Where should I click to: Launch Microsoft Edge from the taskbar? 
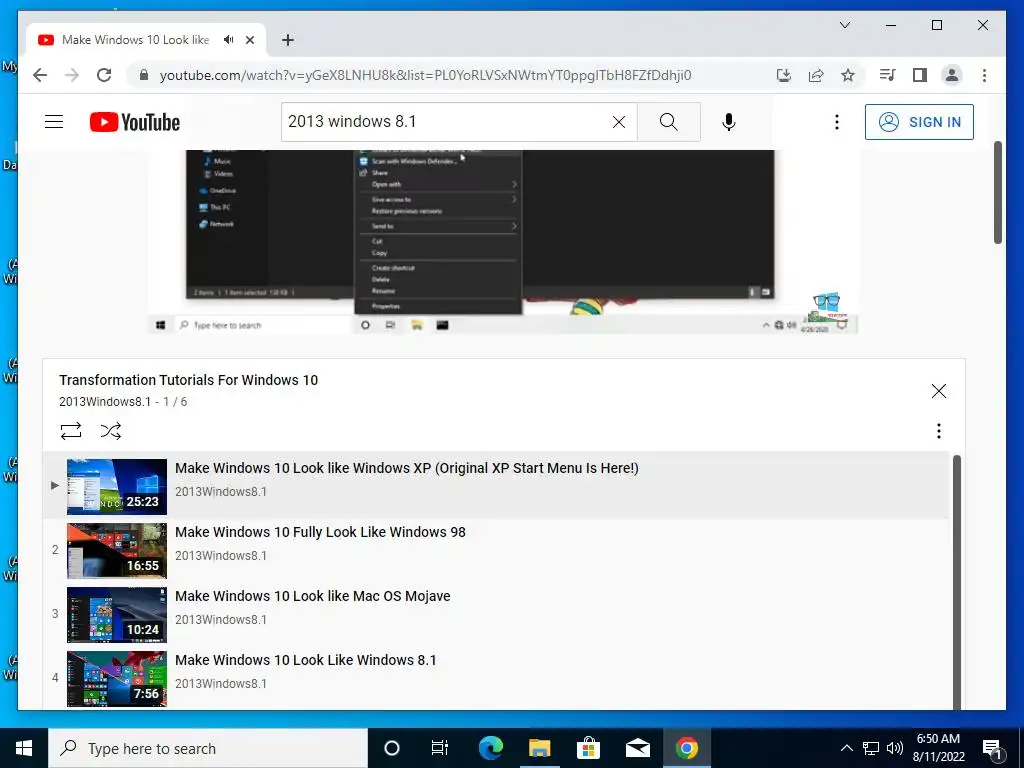click(x=490, y=748)
